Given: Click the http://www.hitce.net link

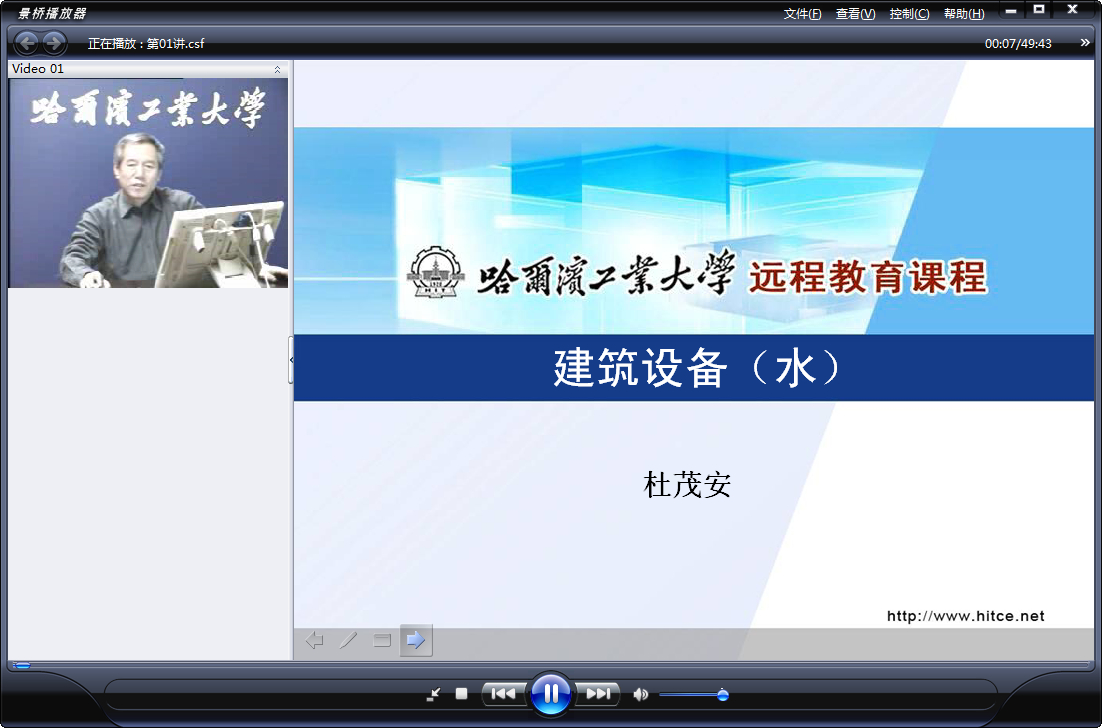Looking at the screenshot, I should click(966, 616).
